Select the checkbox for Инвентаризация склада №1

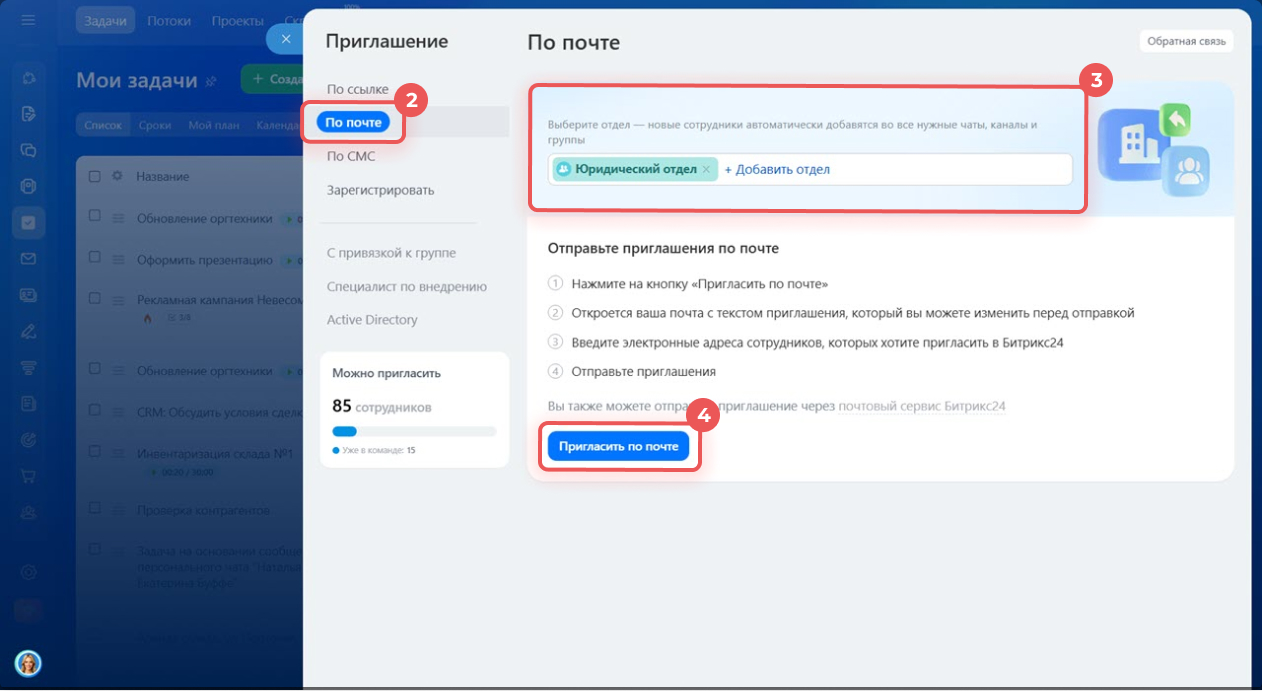coord(95,454)
